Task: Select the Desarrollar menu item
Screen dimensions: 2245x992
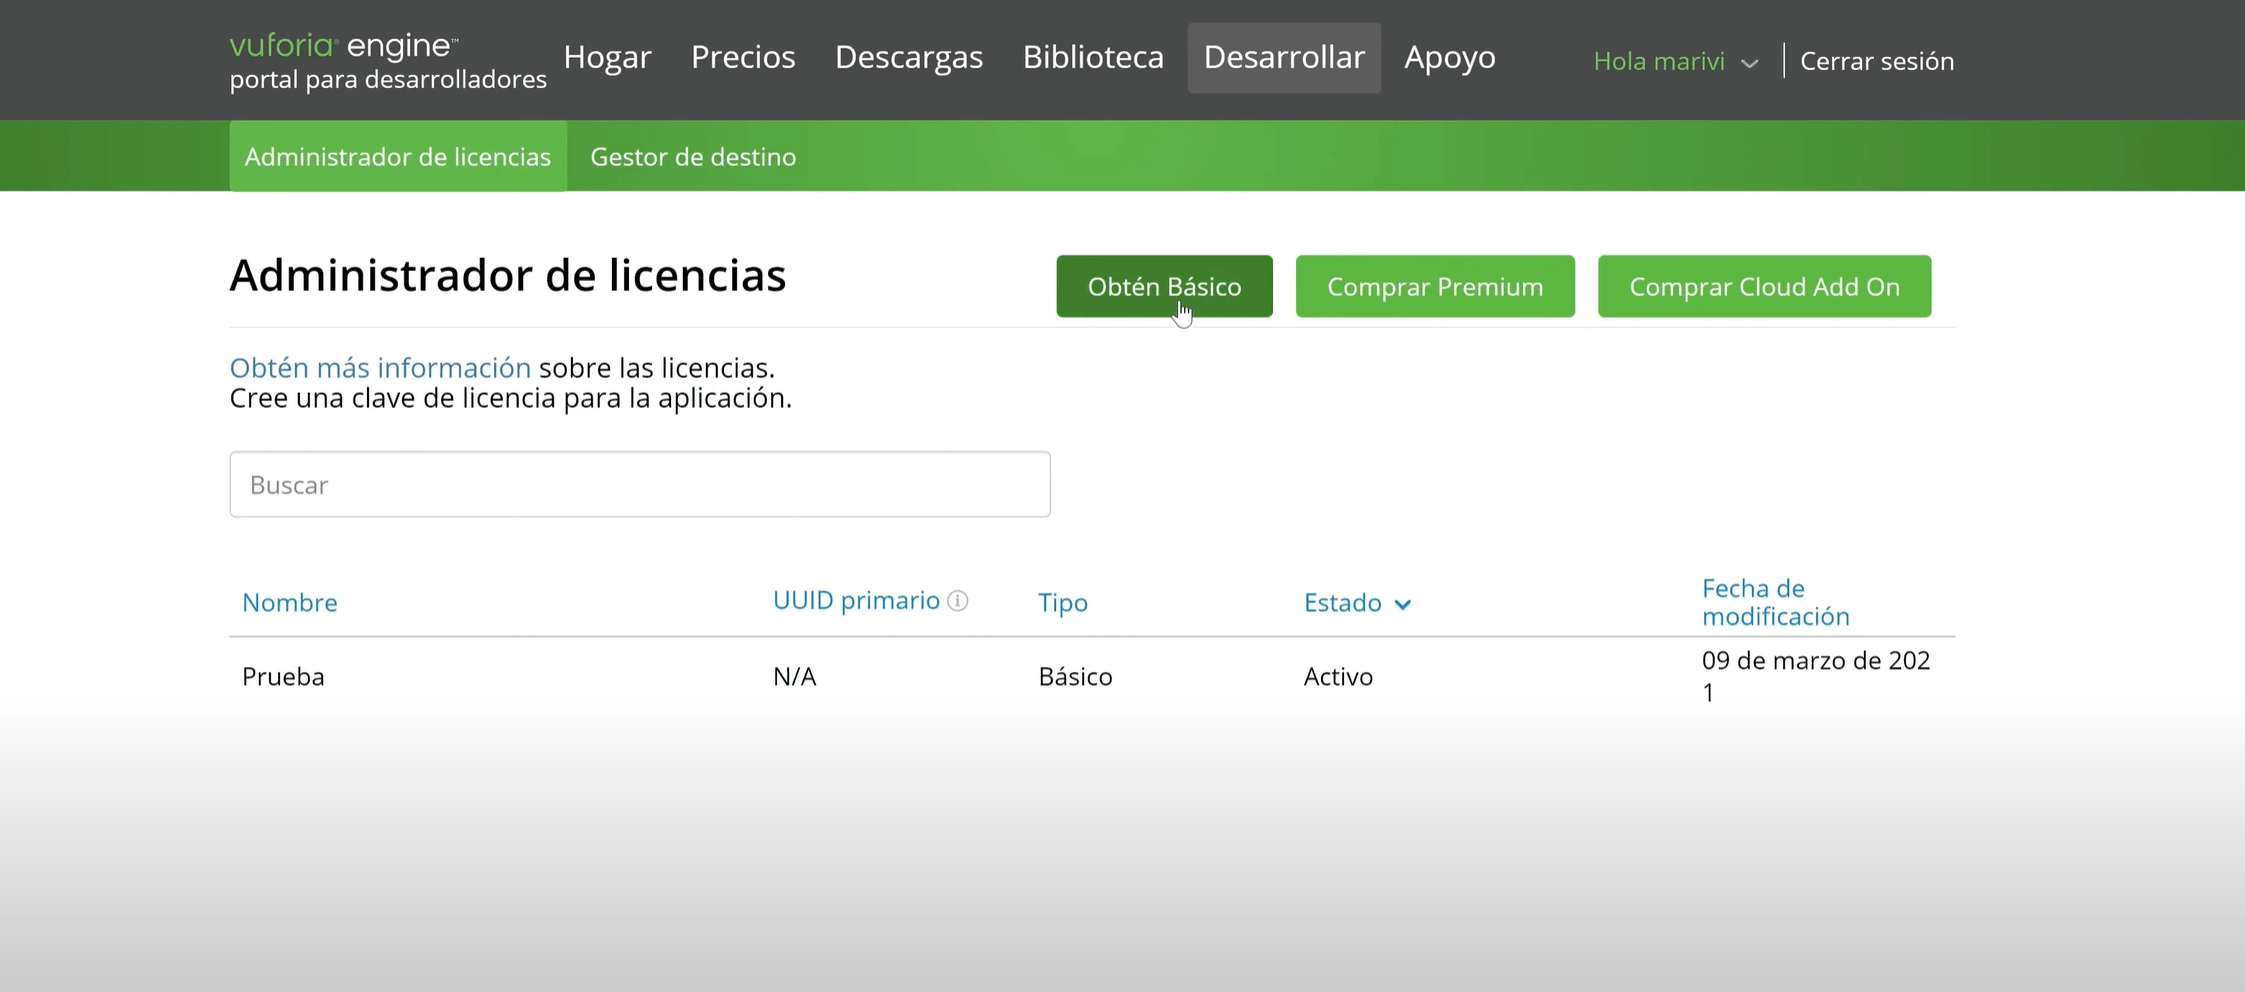Action: click(1284, 58)
